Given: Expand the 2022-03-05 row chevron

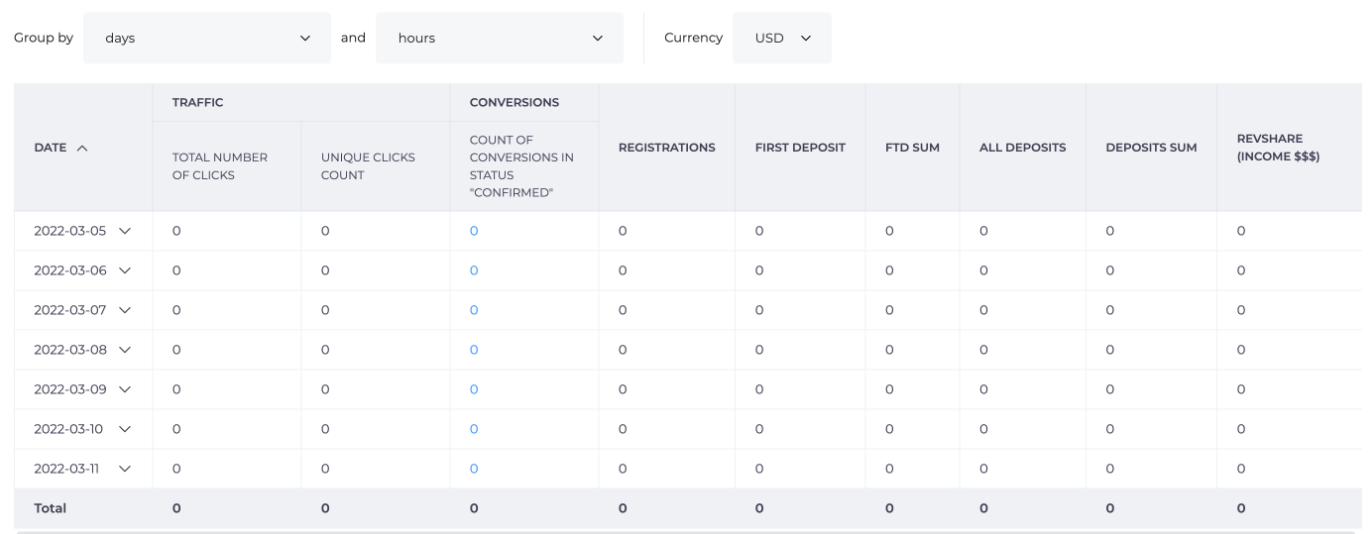Looking at the screenshot, I should tap(125, 231).
